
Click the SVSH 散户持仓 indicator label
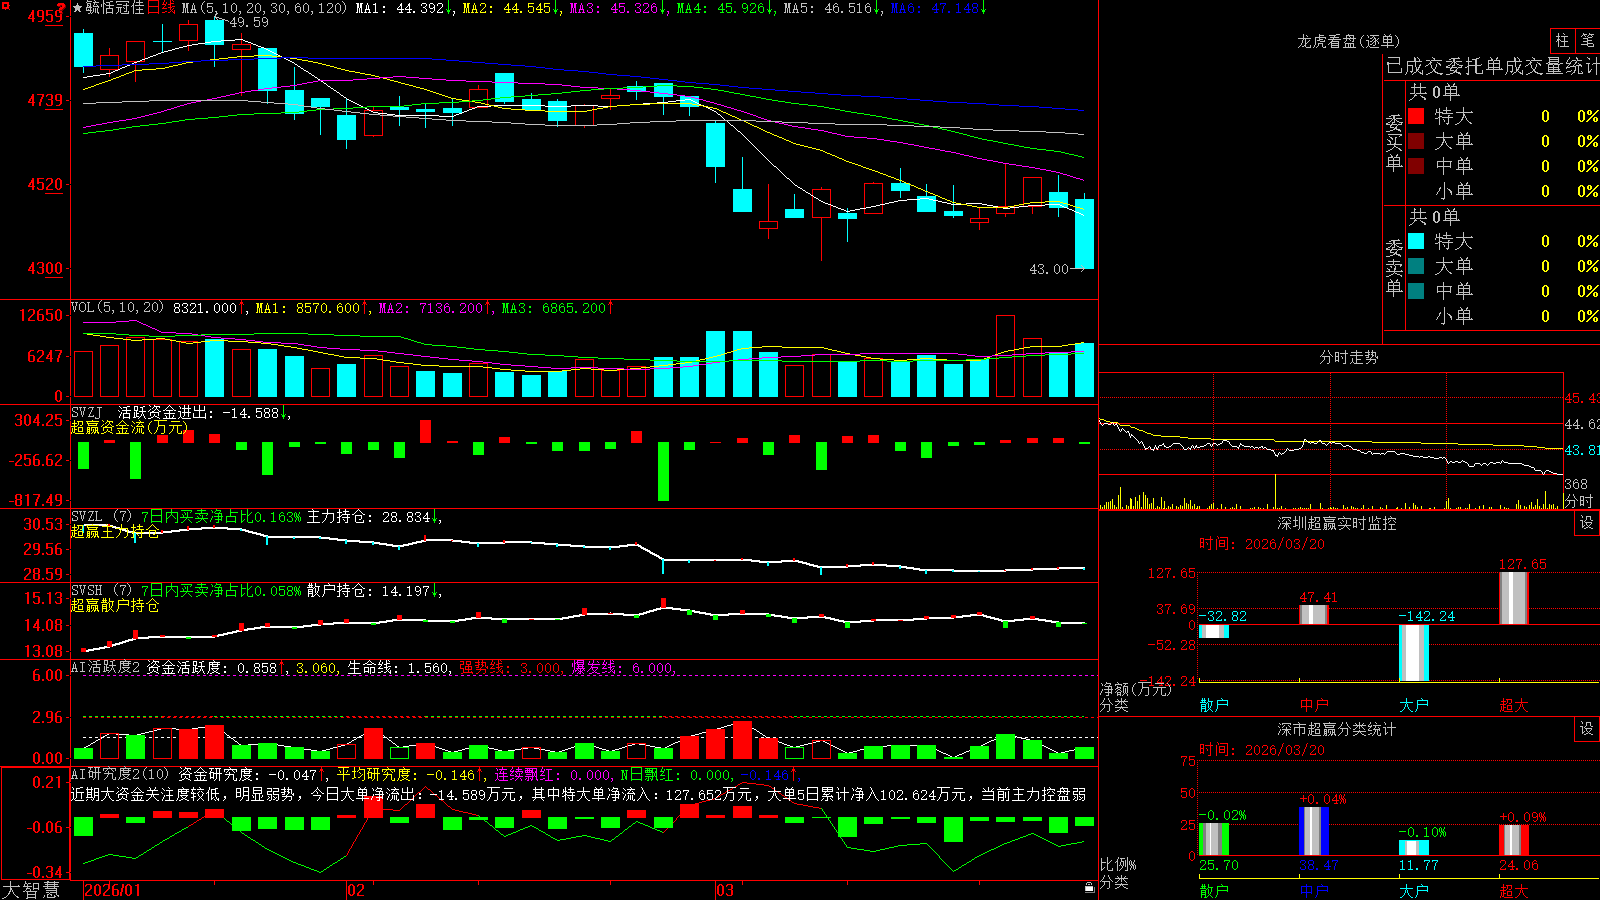coord(86,591)
